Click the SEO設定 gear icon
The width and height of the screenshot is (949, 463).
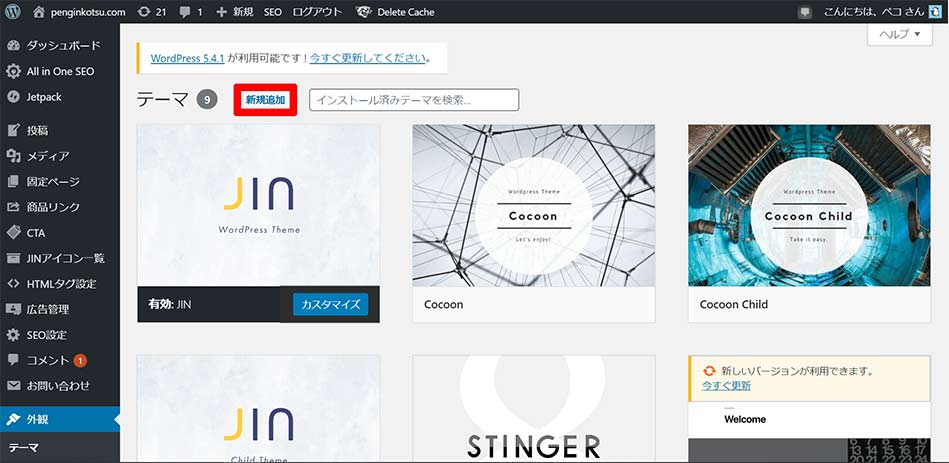tap(13, 335)
